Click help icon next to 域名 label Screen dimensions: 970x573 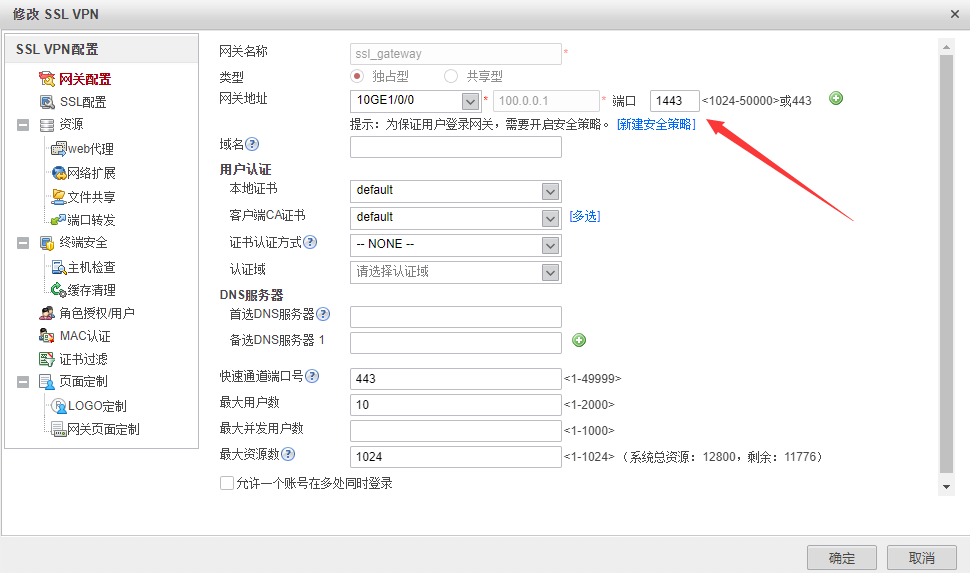click(252, 145)
